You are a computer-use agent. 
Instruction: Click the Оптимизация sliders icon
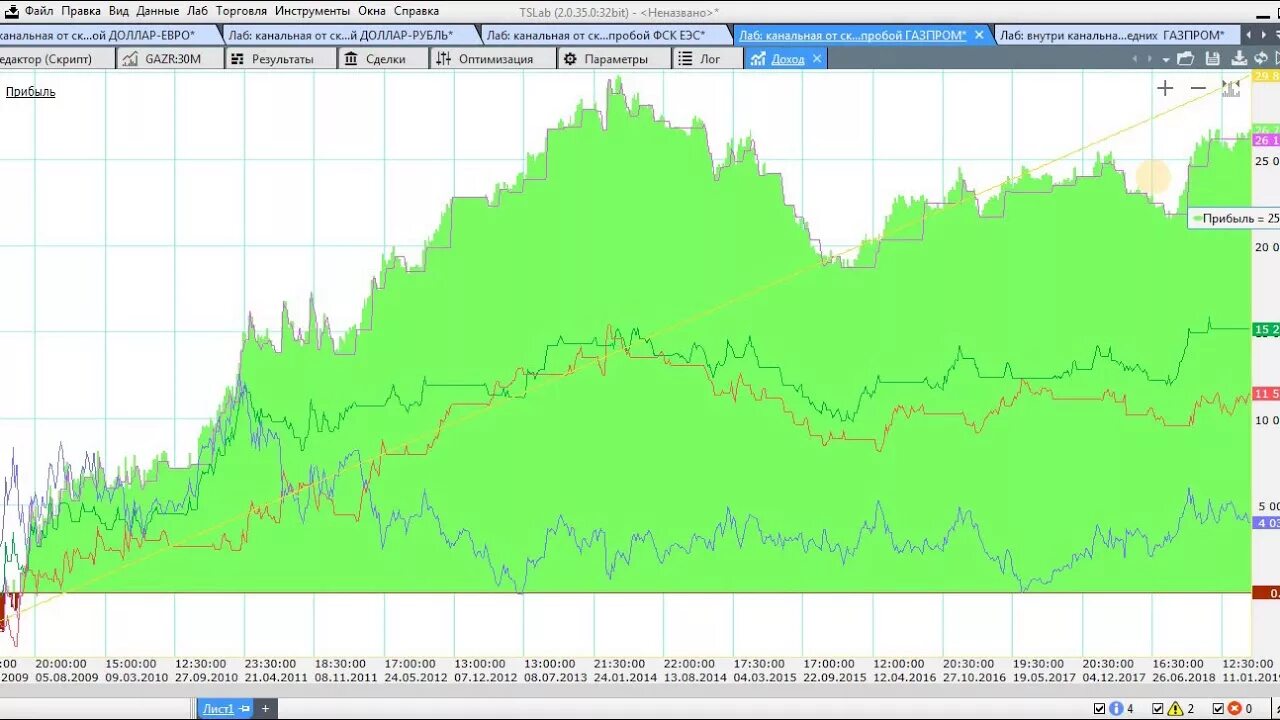coord(445,59)
